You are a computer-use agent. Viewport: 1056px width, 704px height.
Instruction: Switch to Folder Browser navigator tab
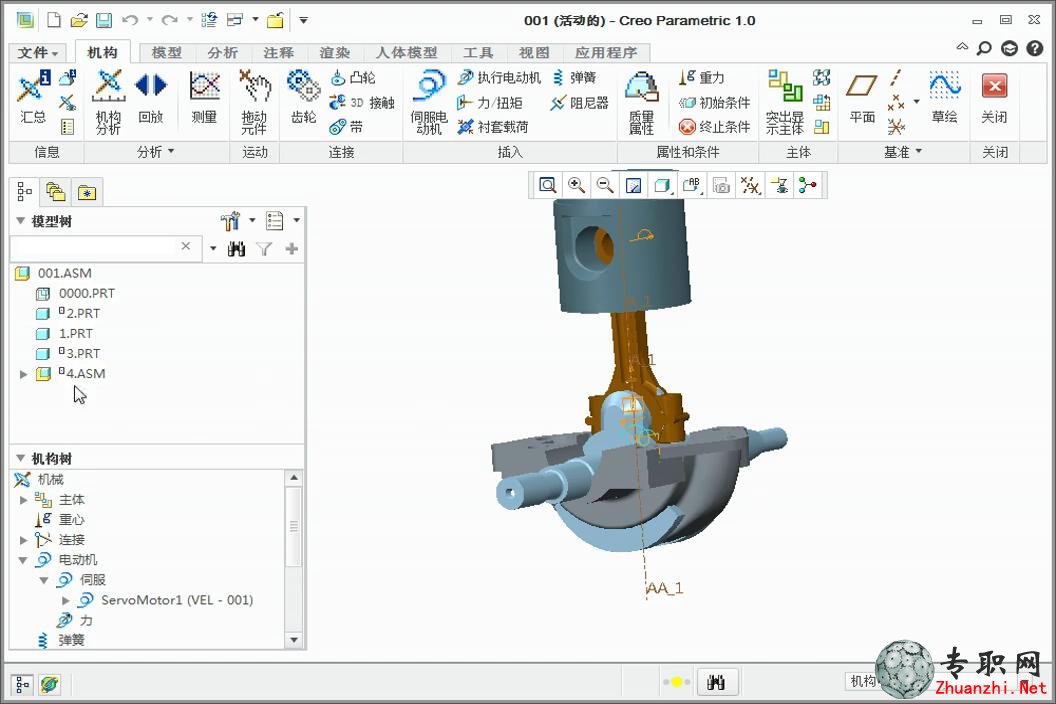click(x=55, y=193)
